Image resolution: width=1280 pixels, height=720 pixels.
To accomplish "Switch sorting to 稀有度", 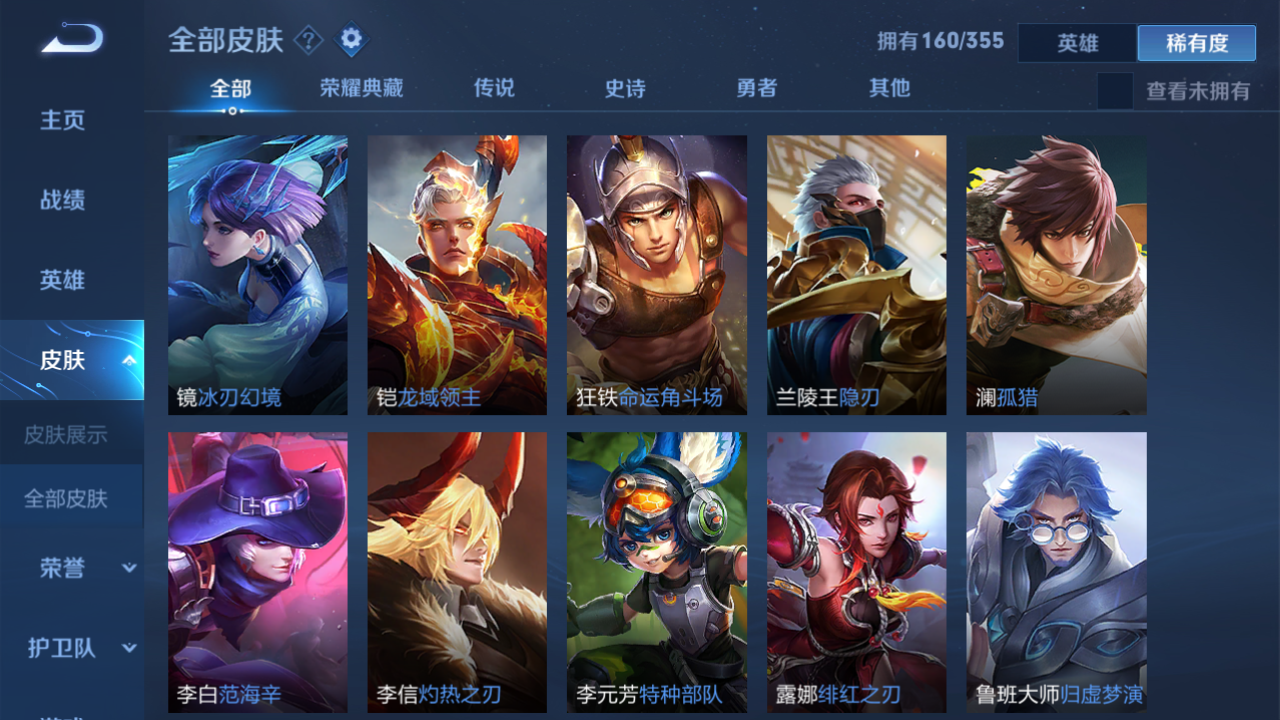I will tap(1196, 43).
